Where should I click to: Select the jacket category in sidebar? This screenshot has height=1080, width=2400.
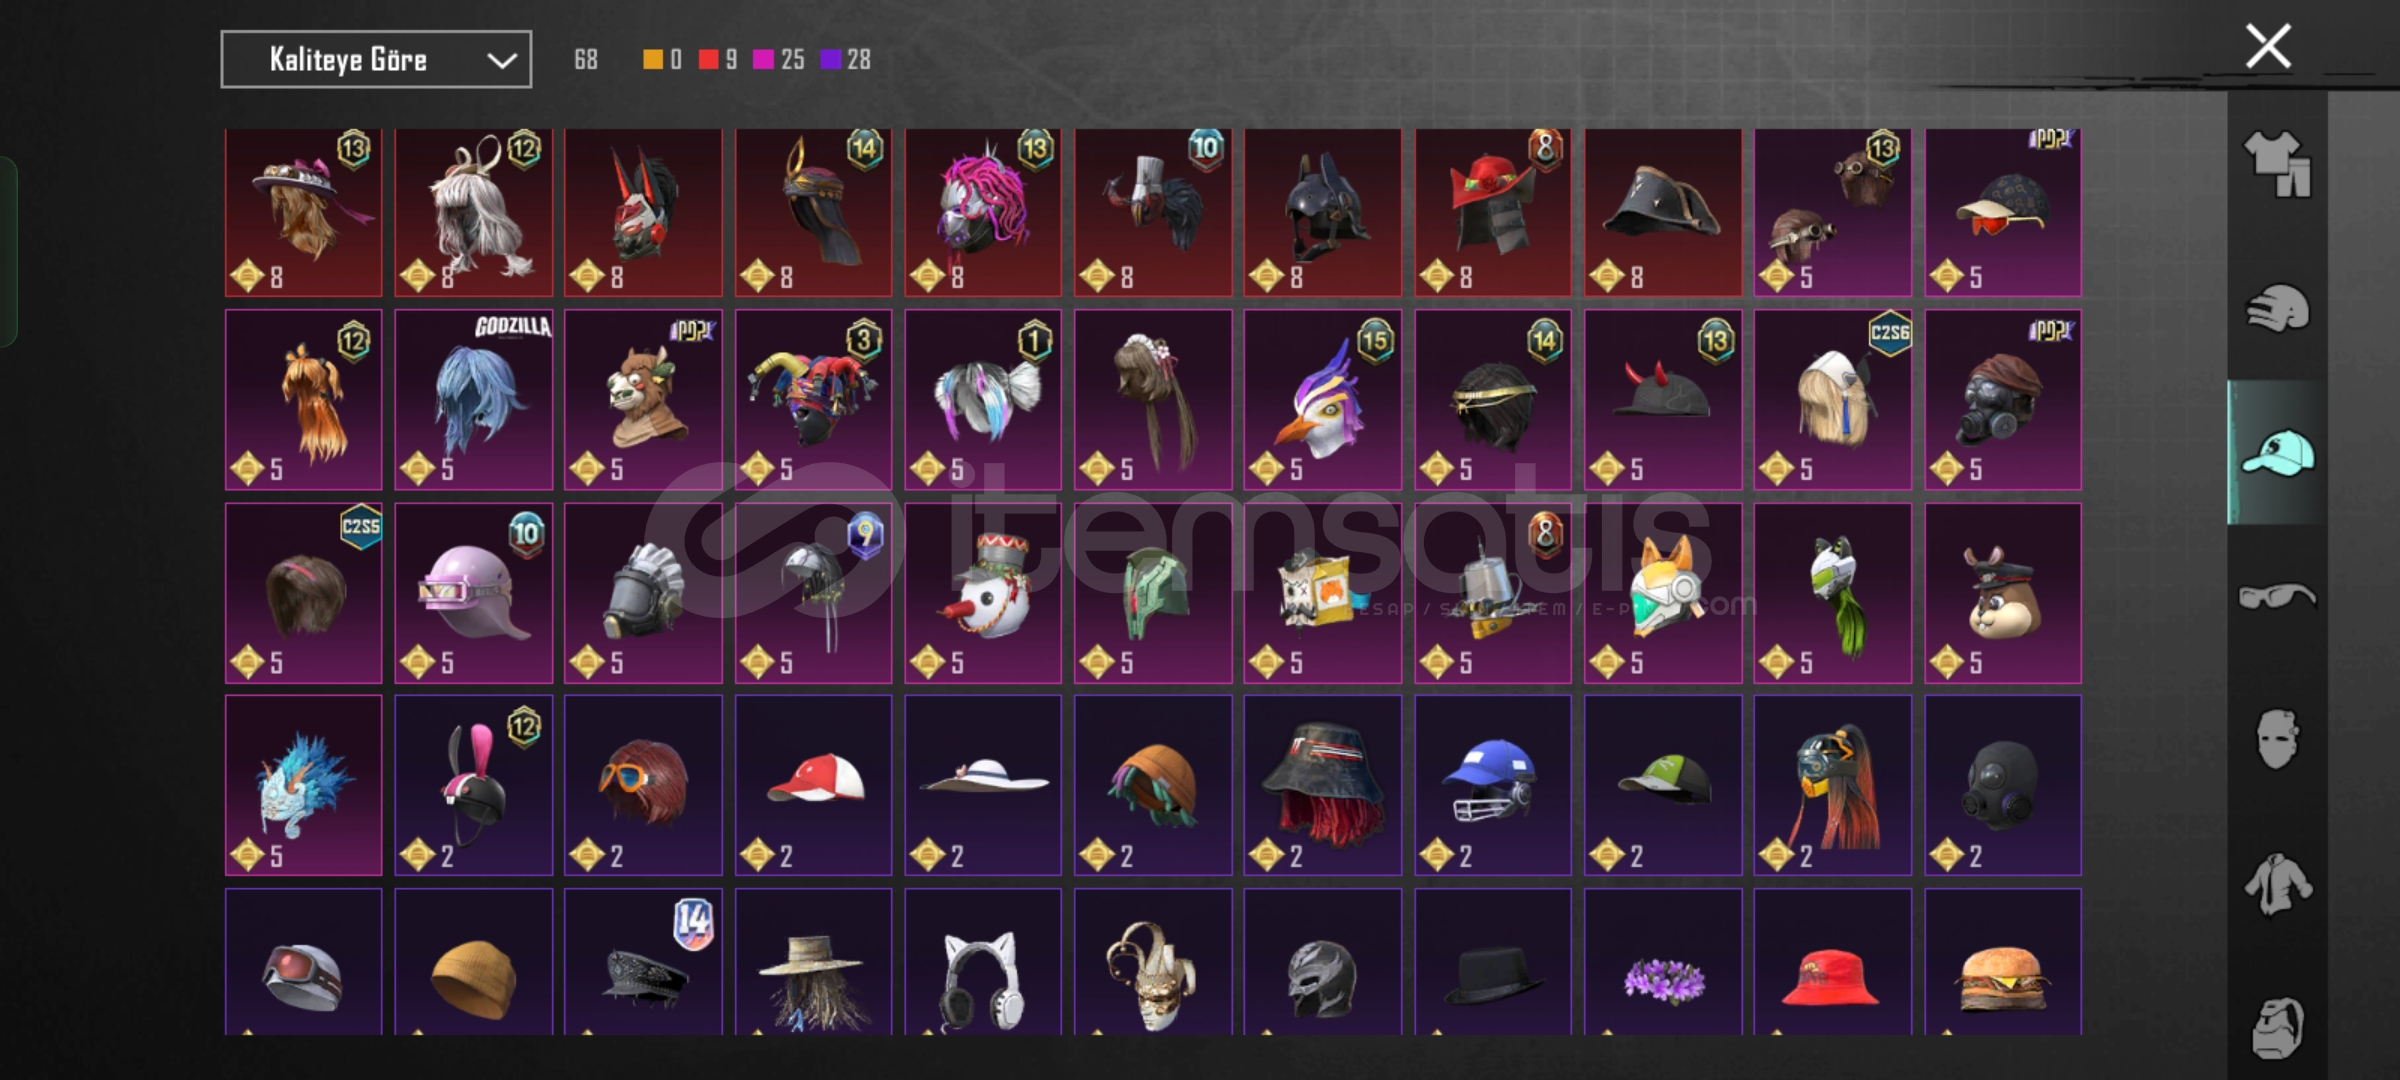(x=2278, y=884)
